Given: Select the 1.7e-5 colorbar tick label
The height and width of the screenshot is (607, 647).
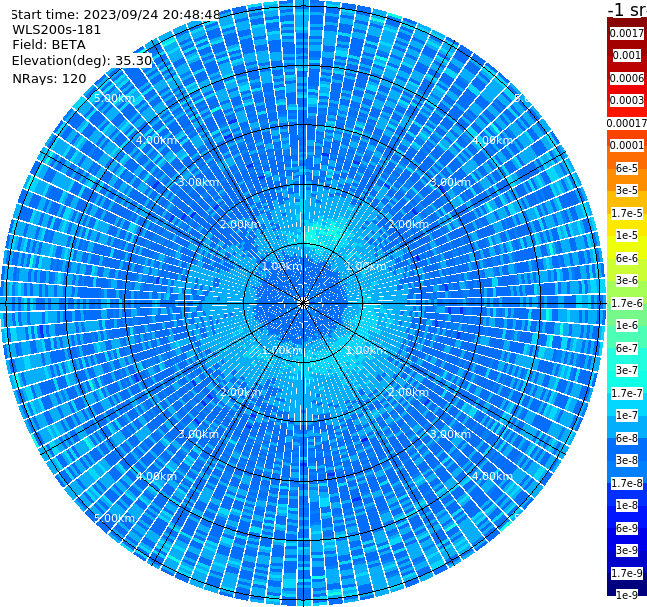Looking at the screenshot, I should (627, 213).
